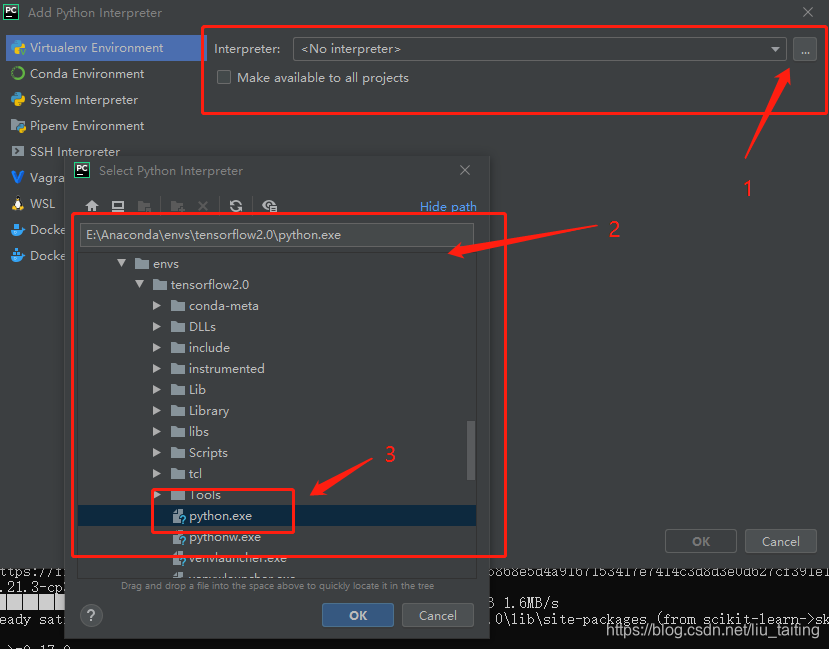Select the Library folder name
This screenshot has height=649, width=829.
pos(209,411)
